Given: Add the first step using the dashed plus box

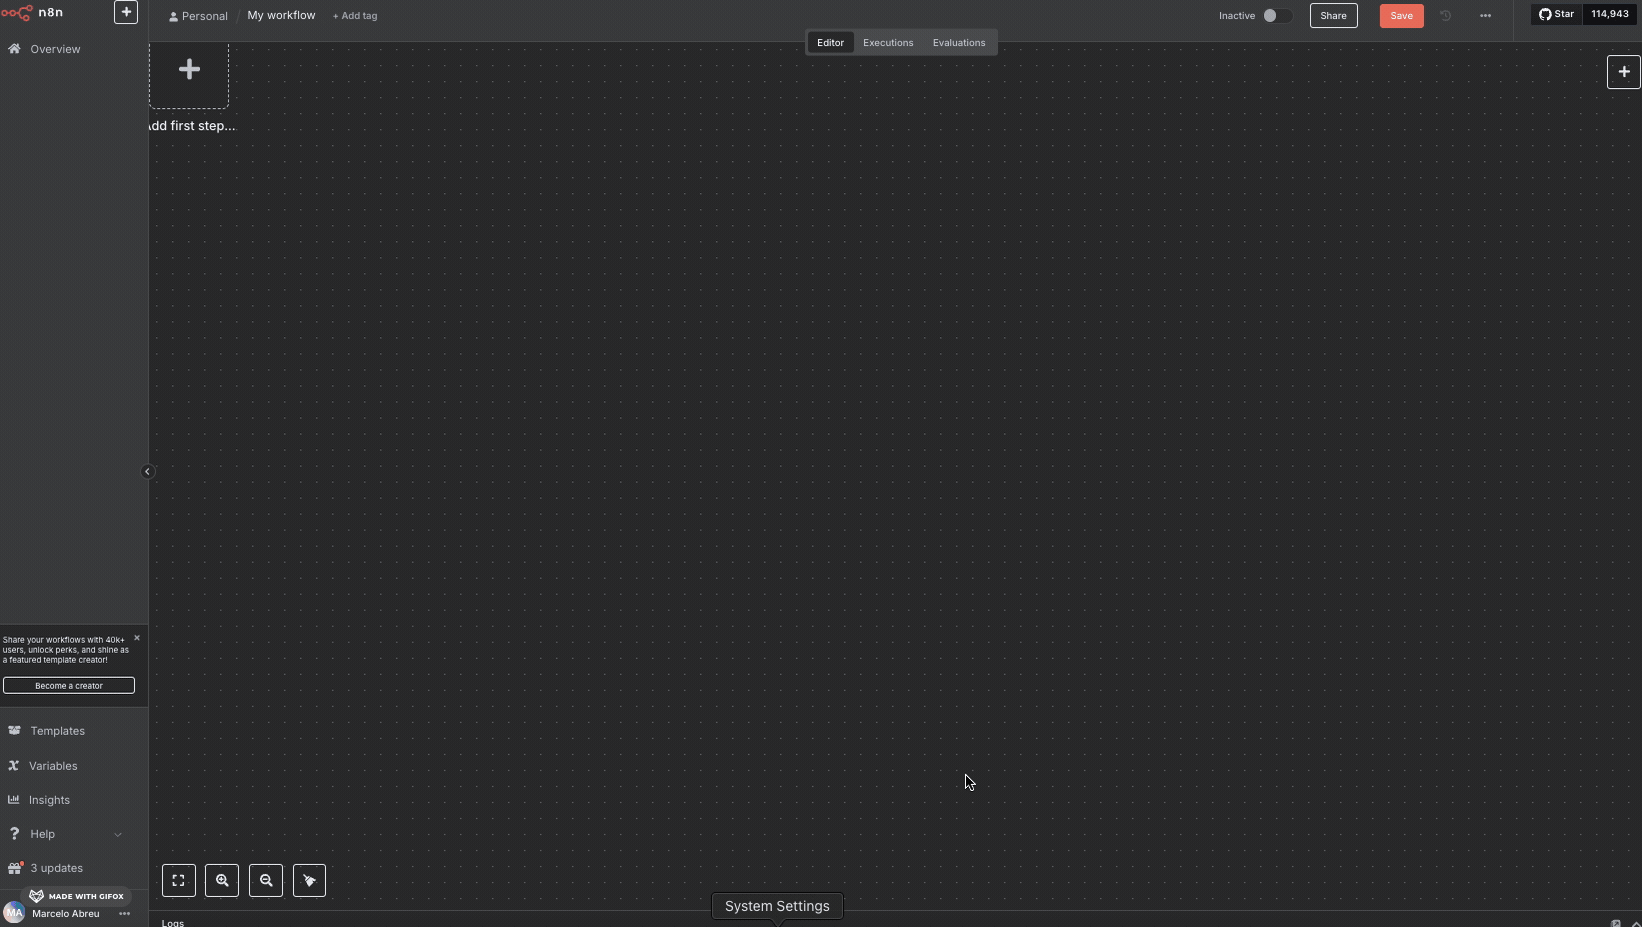Looking at the screenshot, I should click(189, 68).
